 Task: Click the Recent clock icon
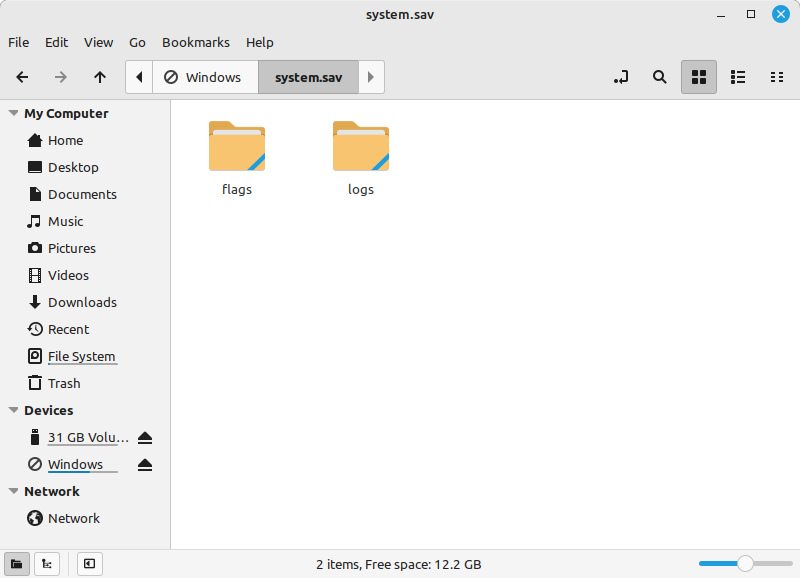(x=35, y=329)
